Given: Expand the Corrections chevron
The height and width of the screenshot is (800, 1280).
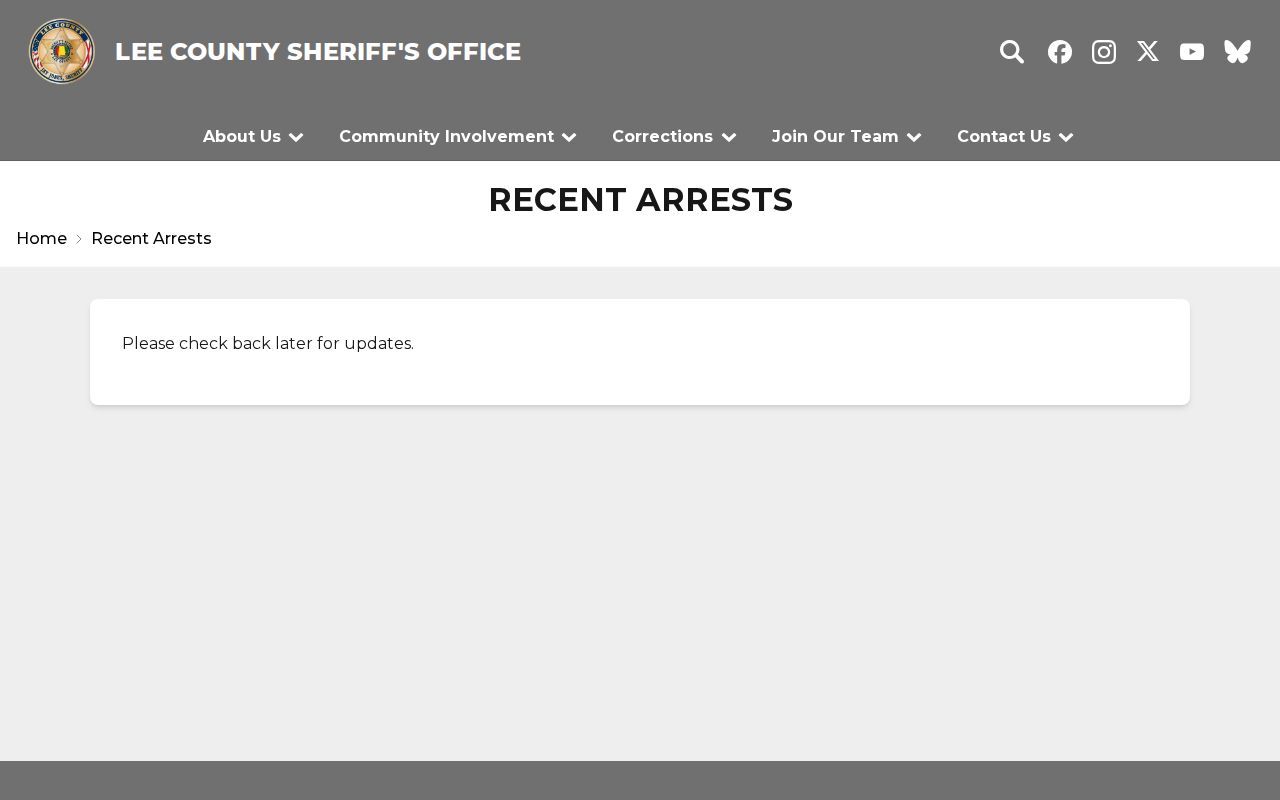Looking at the screenshot, I should coord(729,137).
